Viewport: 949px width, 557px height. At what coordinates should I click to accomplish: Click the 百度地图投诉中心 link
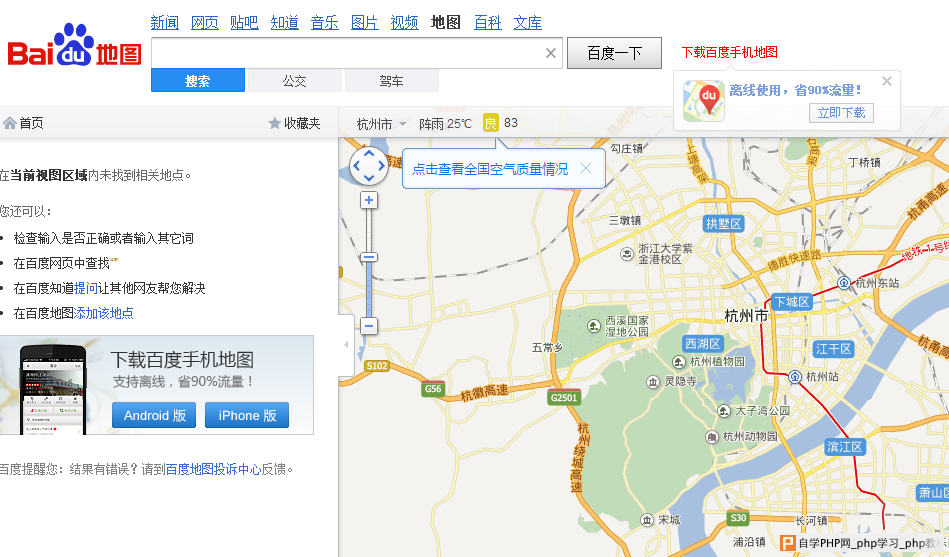[213, 469]
